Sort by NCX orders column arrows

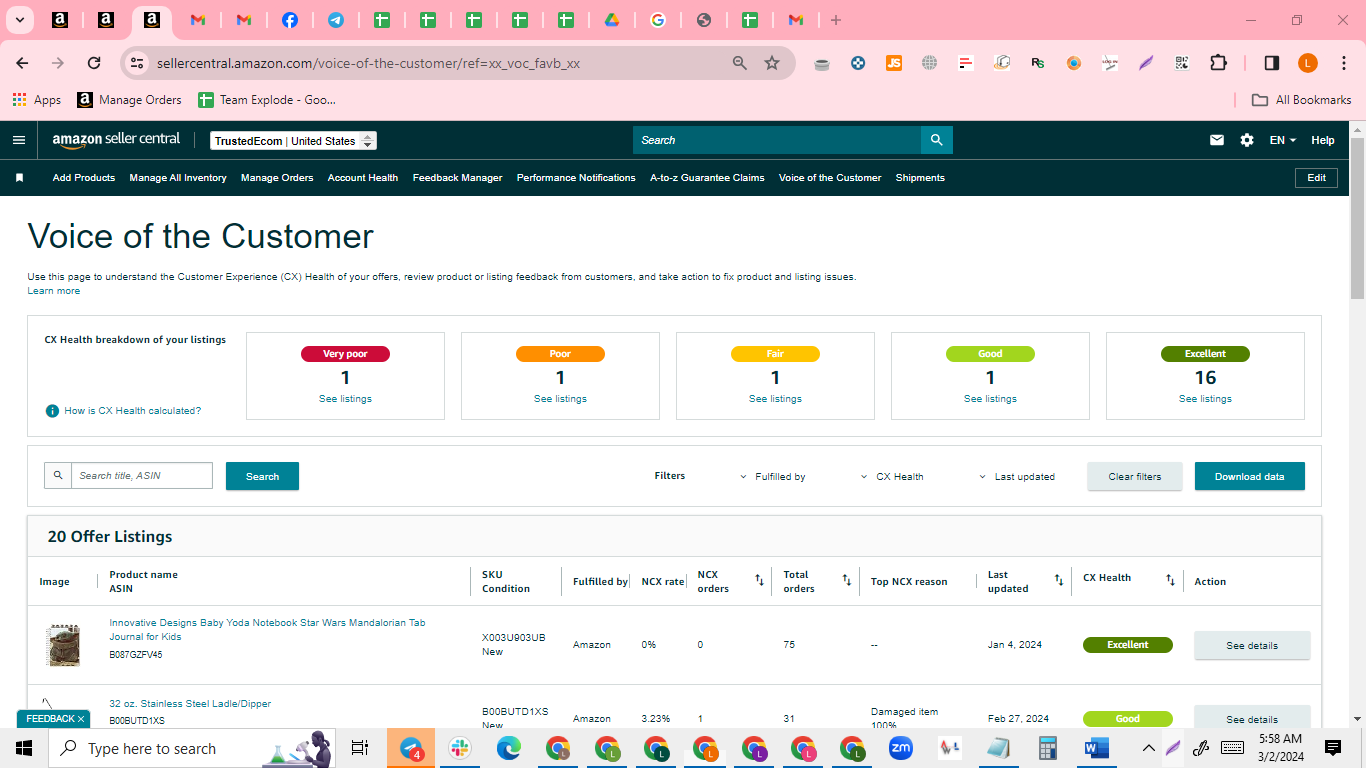point(759,581)
